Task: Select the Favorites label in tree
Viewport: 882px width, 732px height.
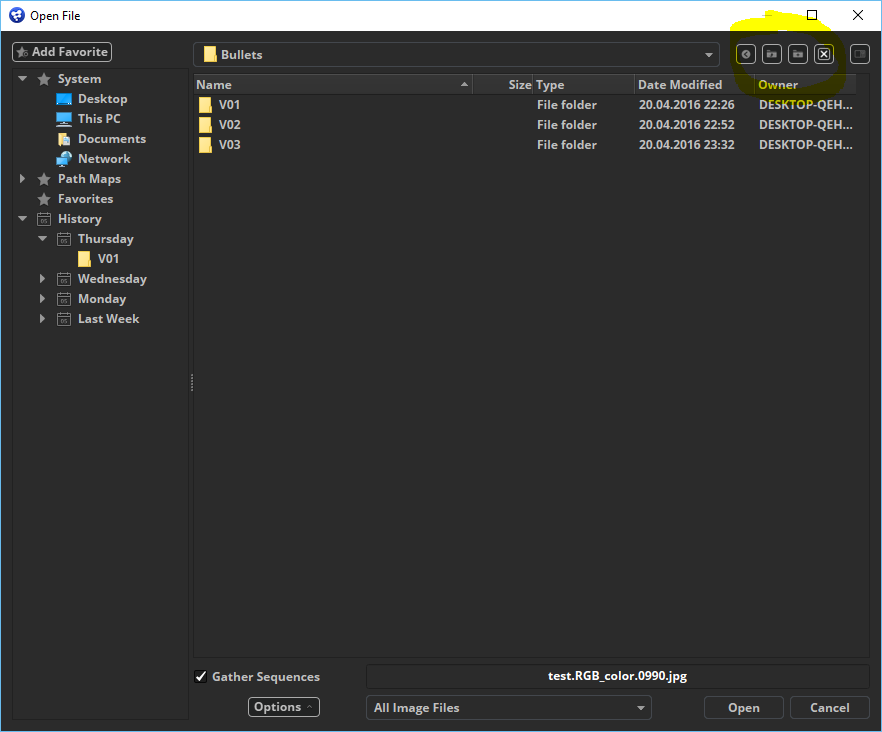Action: point(86,199)
